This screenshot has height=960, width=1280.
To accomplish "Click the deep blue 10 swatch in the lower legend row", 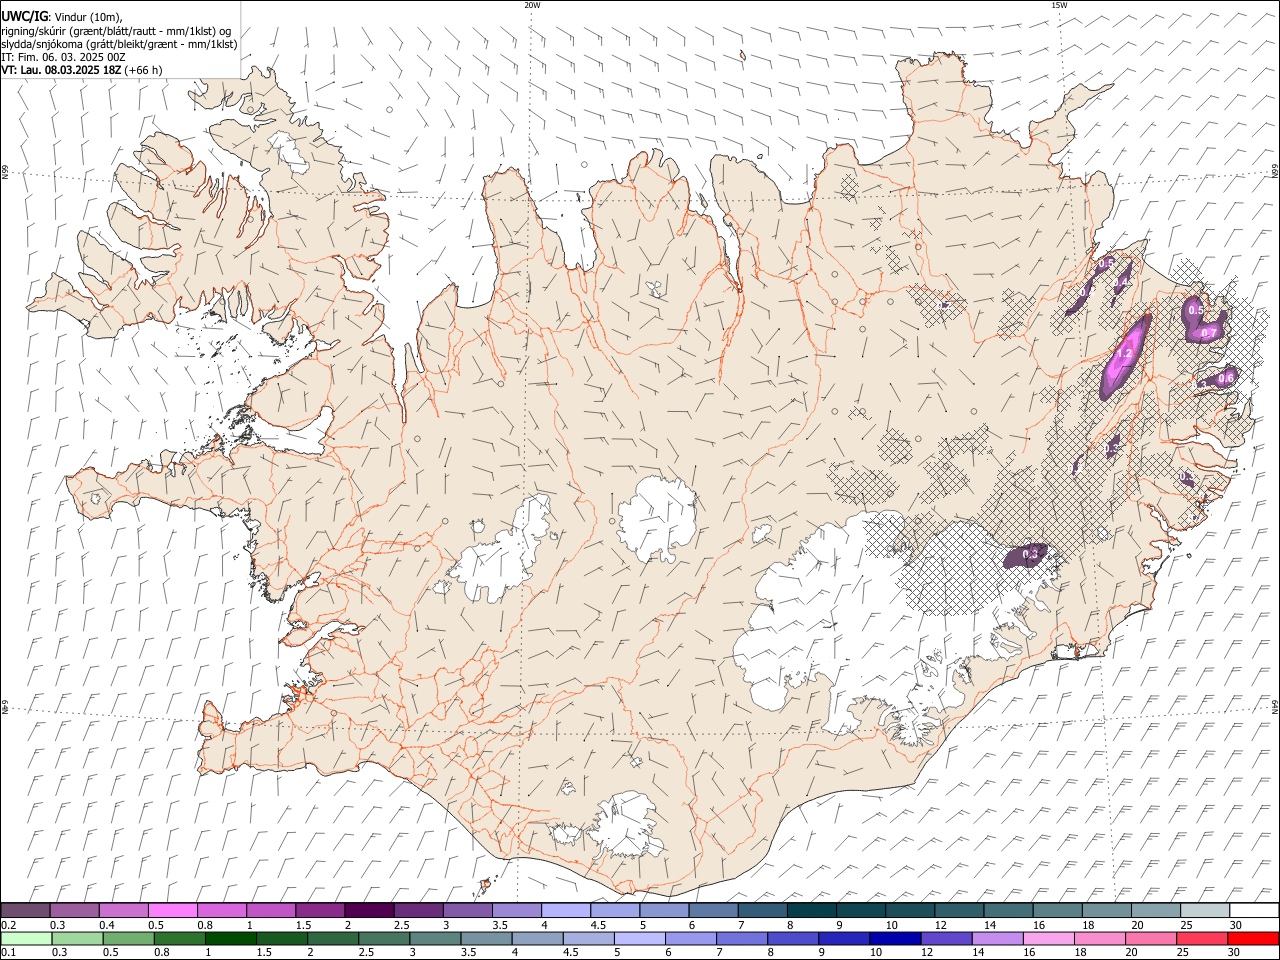I will 895,939.
